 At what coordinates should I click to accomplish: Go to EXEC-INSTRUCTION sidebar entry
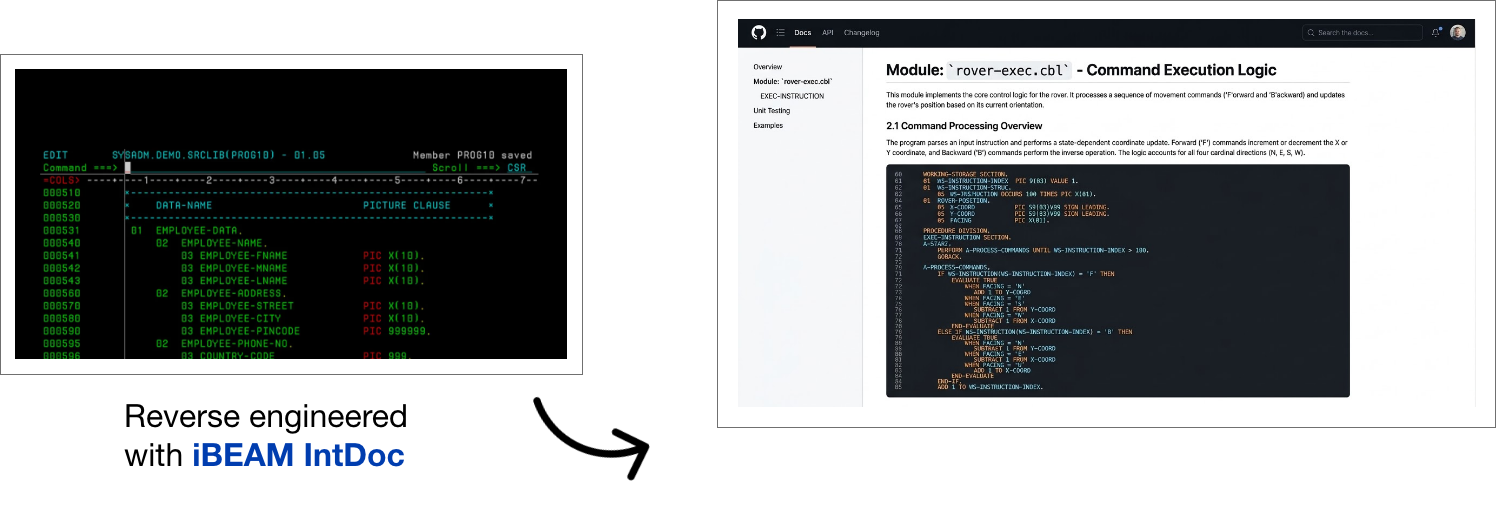point(792,96)
